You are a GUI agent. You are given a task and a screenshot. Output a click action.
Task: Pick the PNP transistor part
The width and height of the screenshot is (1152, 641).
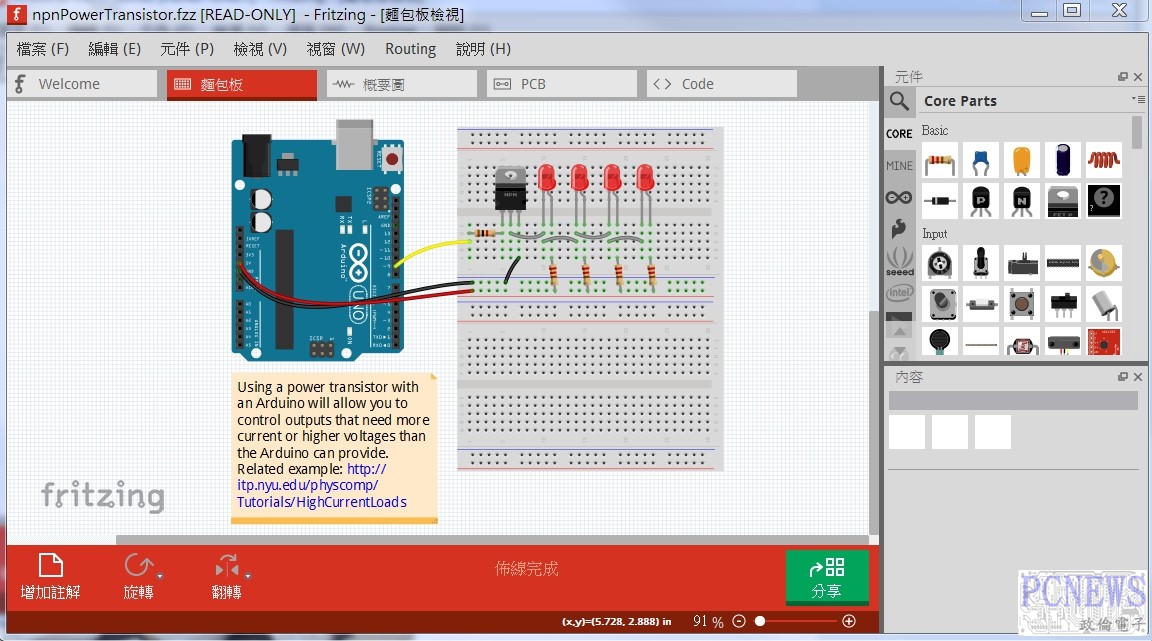[x=981, y=201]
